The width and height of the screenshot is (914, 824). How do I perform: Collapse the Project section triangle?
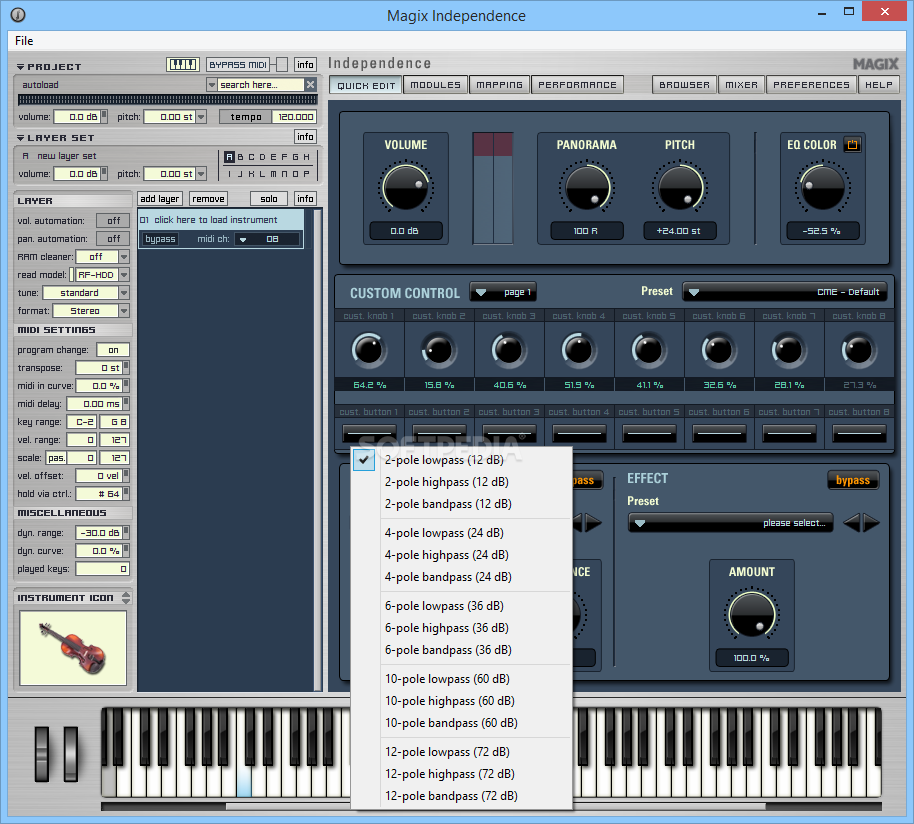20,67
